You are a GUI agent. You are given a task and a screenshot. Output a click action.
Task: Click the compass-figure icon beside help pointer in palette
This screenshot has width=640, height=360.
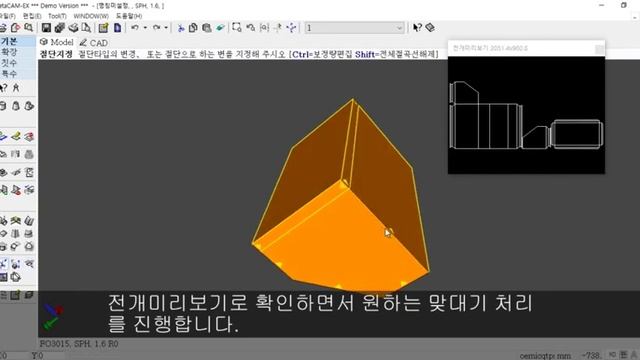click(x=16, y=88)
